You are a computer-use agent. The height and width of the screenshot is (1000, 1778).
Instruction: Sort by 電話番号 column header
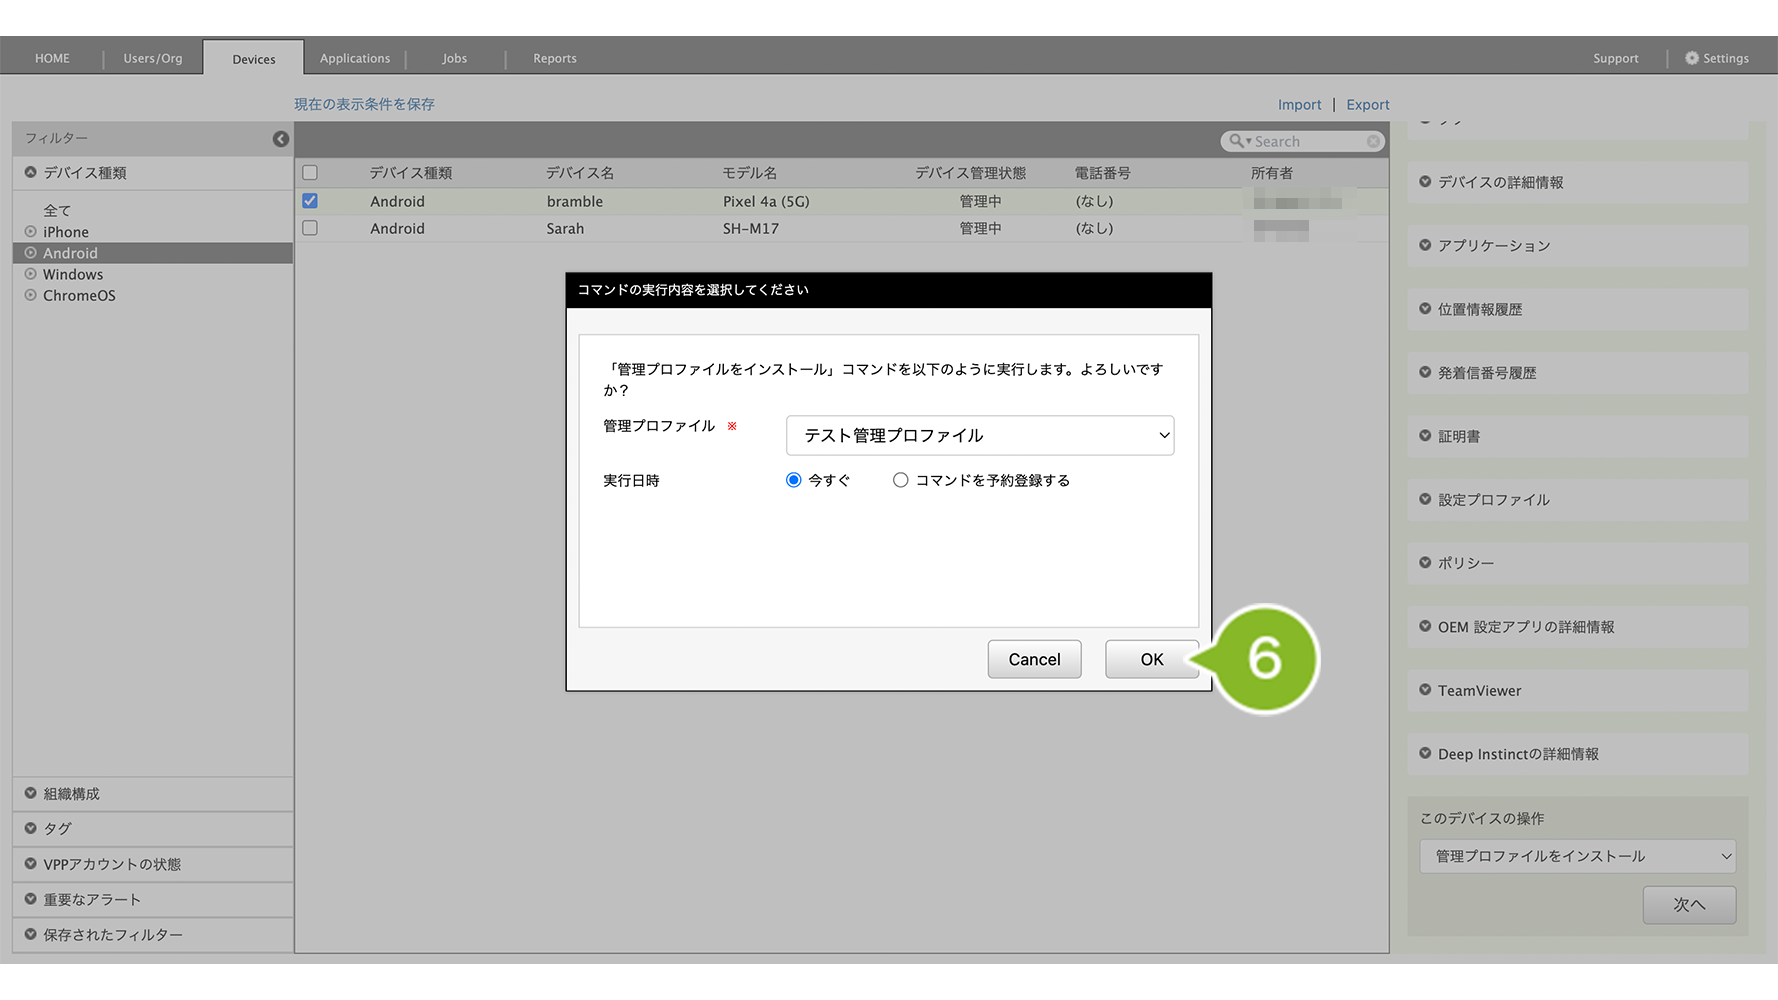pos(1103,173)
